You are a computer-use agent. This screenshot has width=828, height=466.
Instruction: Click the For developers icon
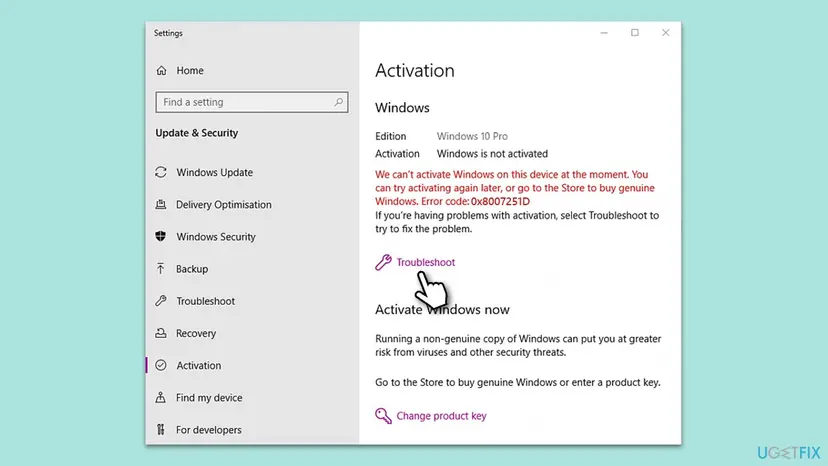click(x=161, y=430)
